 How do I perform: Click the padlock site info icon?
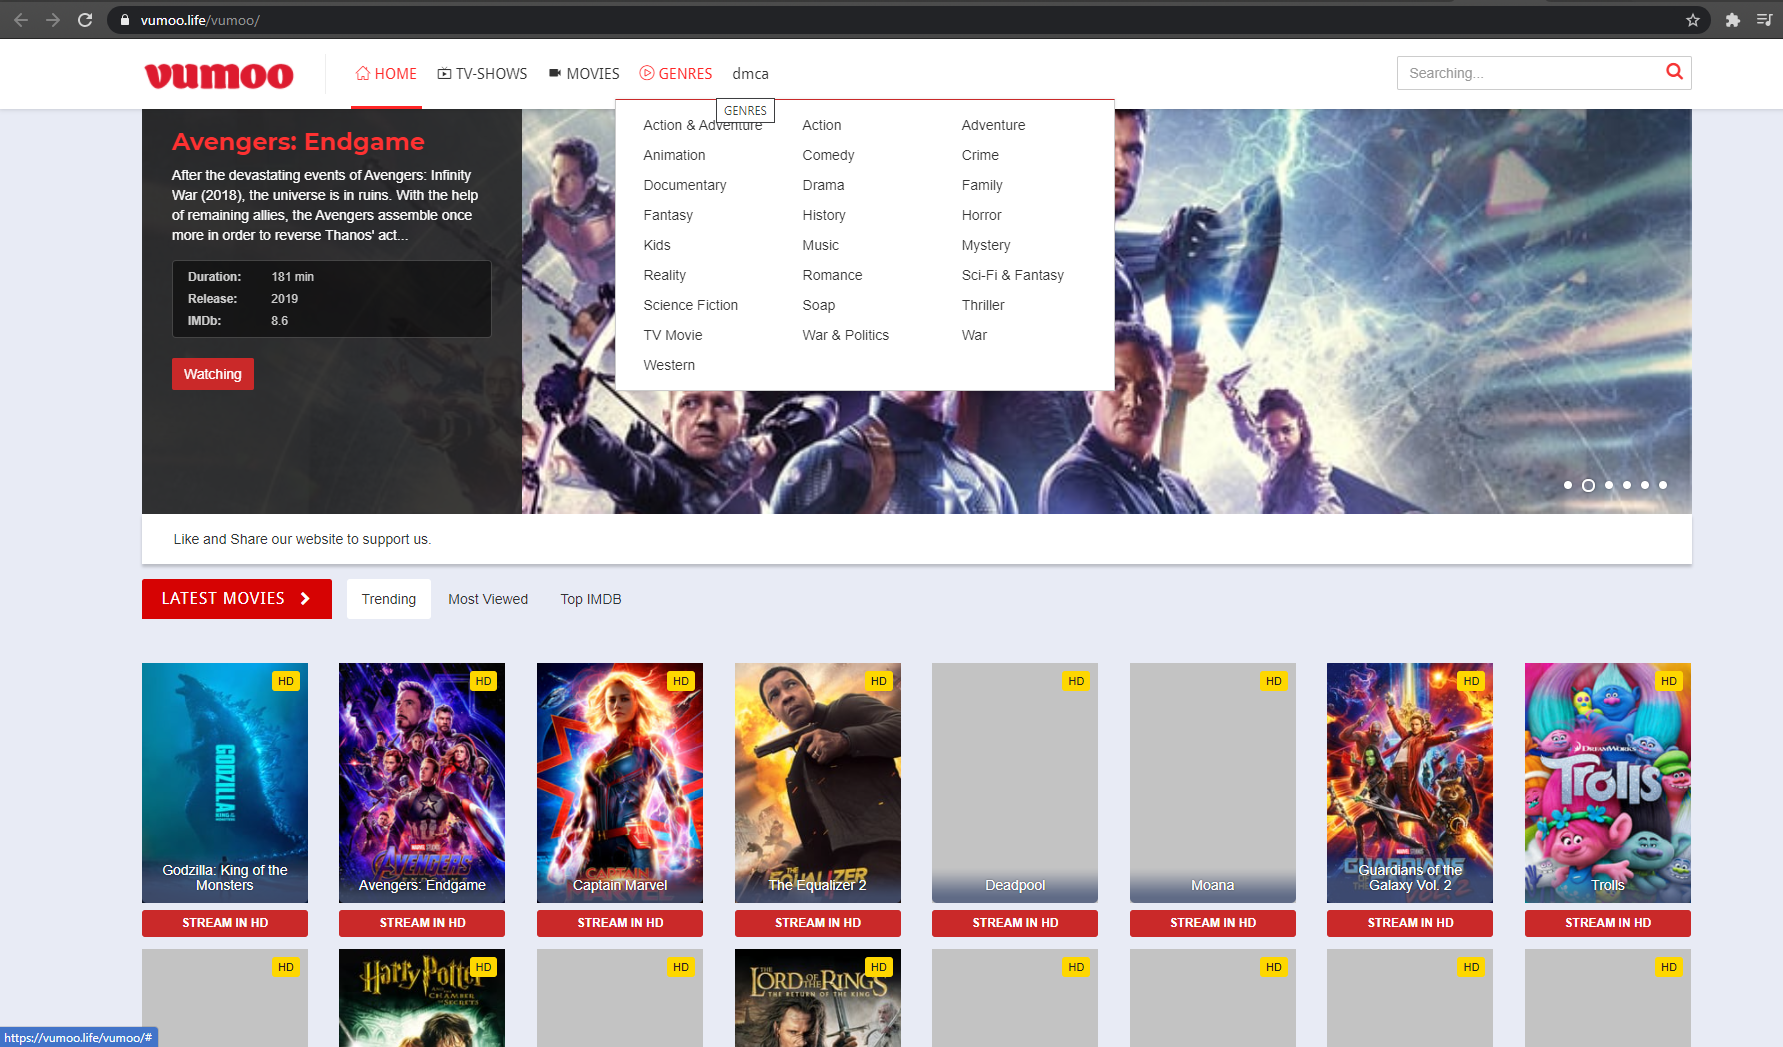[x=125, y=20]
